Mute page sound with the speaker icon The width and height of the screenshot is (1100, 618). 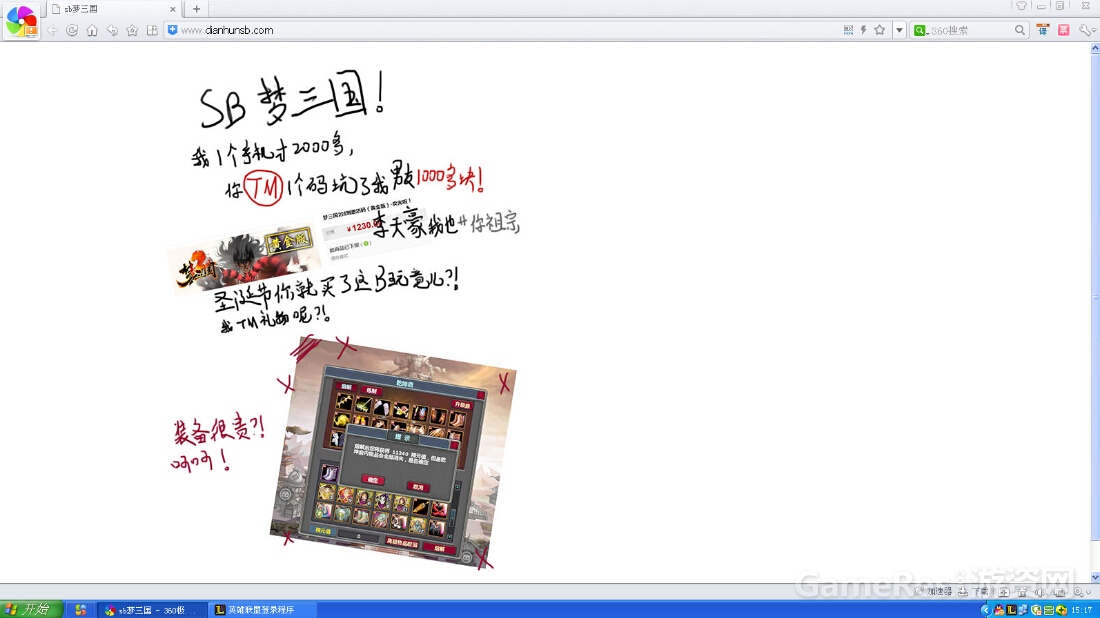1040,592
